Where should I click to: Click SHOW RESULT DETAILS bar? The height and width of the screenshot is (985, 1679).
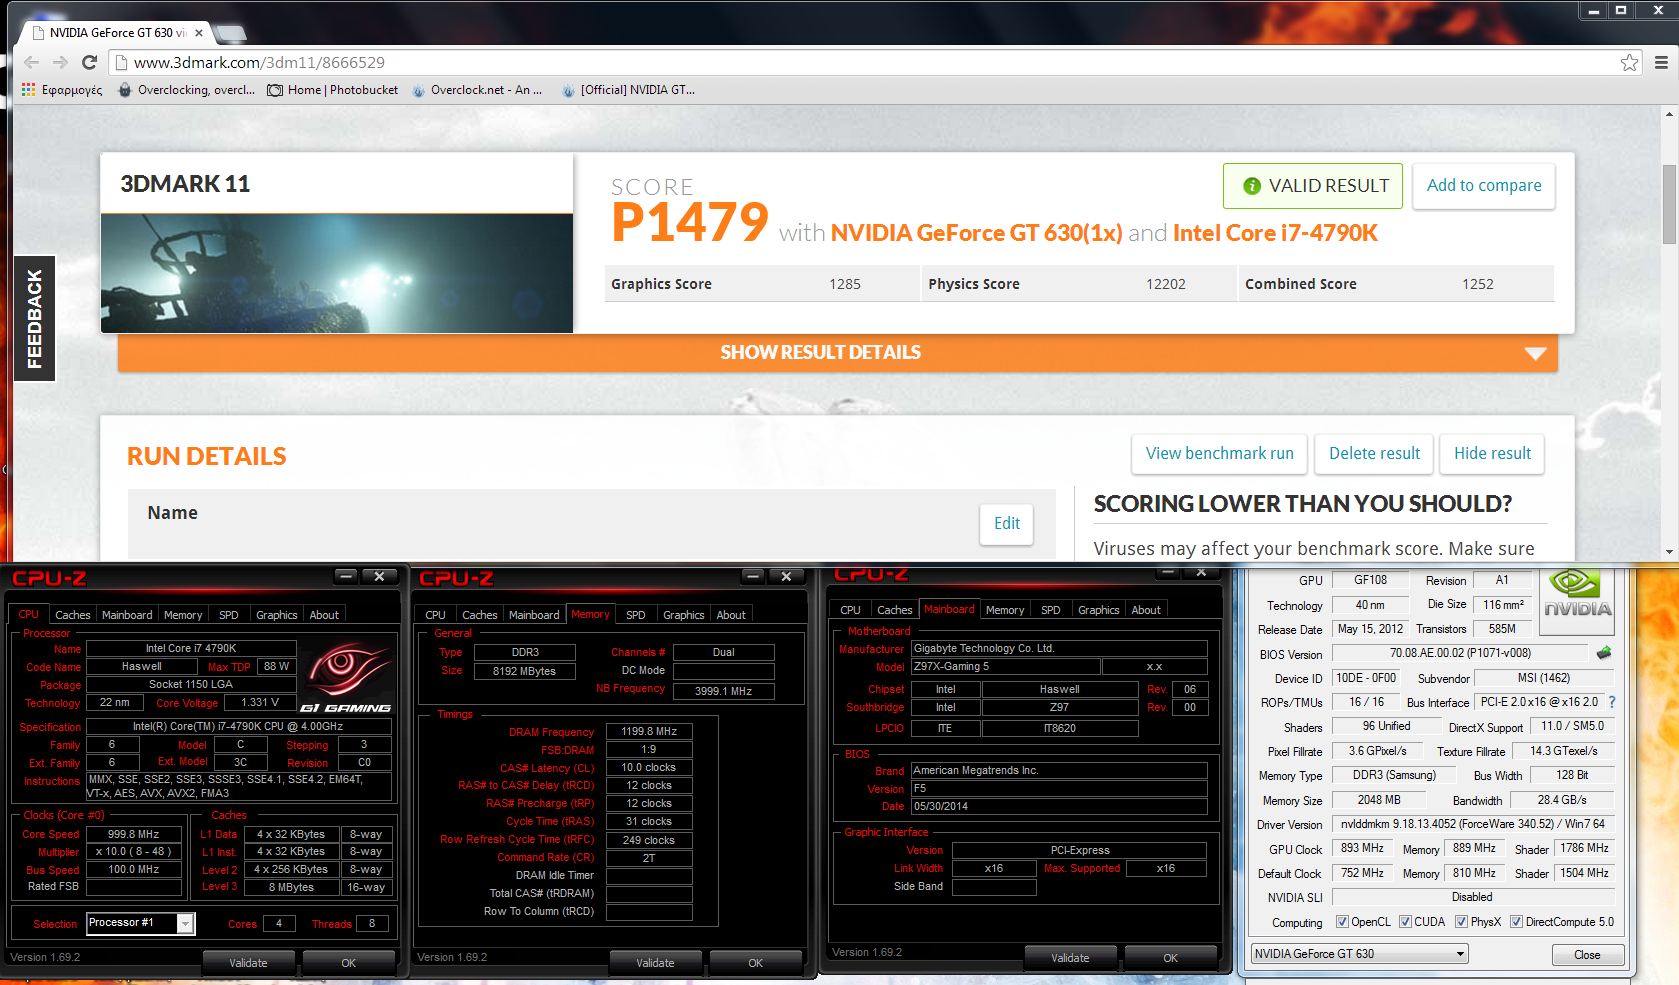(837, 353)
